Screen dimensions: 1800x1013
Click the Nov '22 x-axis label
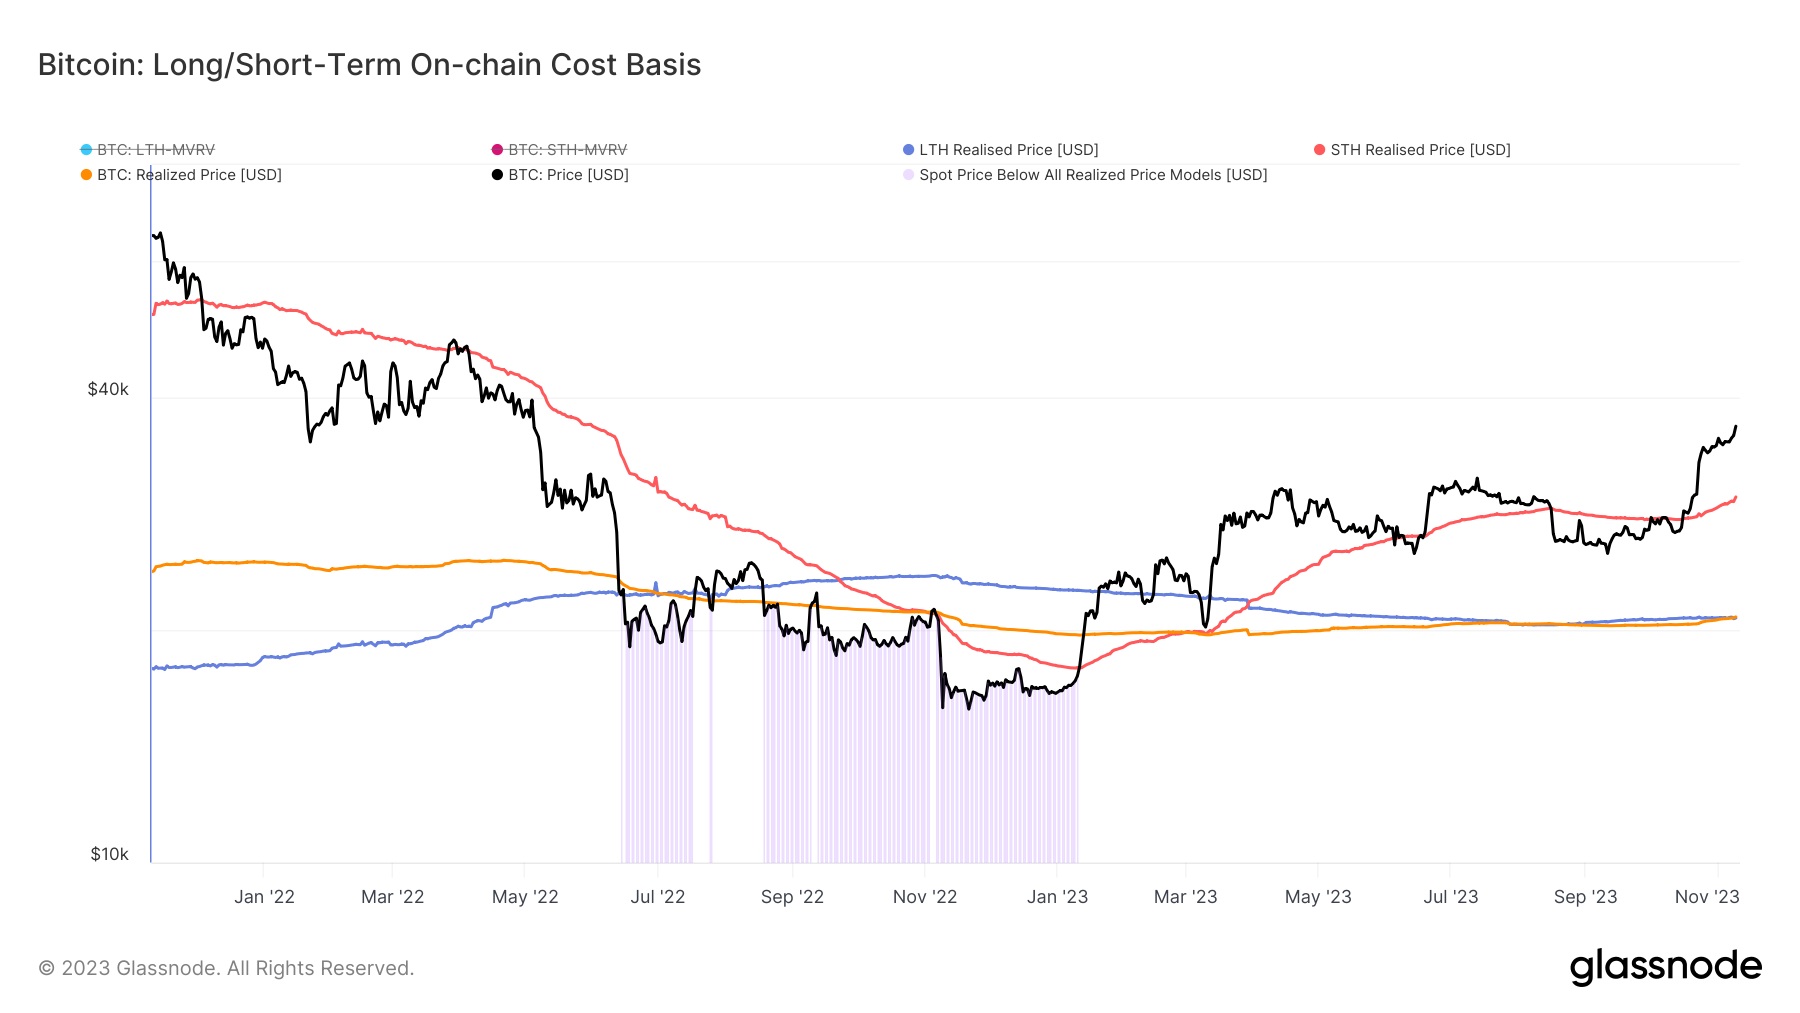coord(925,897)
